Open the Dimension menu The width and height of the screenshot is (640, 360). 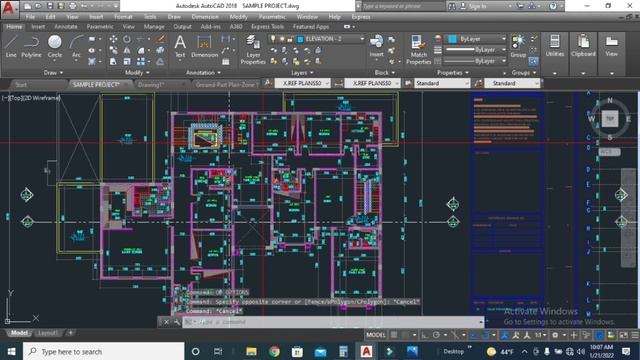pyautogui.click(x=205, y=17)
